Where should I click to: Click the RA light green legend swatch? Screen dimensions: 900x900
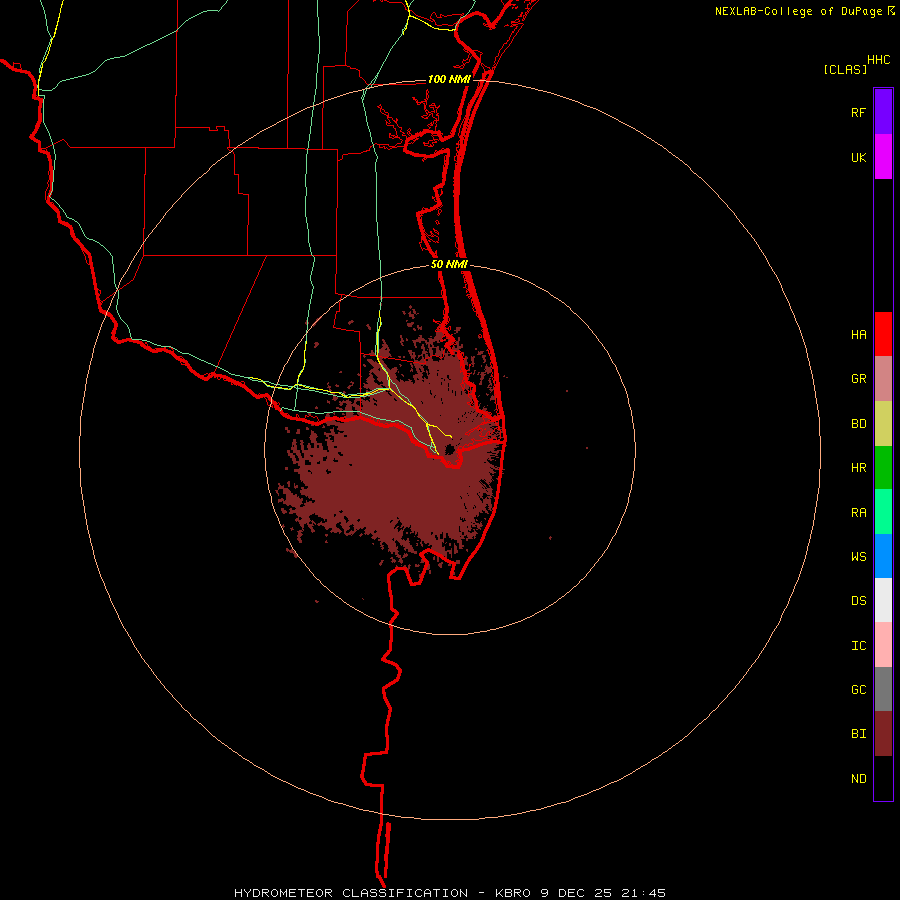pyautogui.click(x=883, y=512)
